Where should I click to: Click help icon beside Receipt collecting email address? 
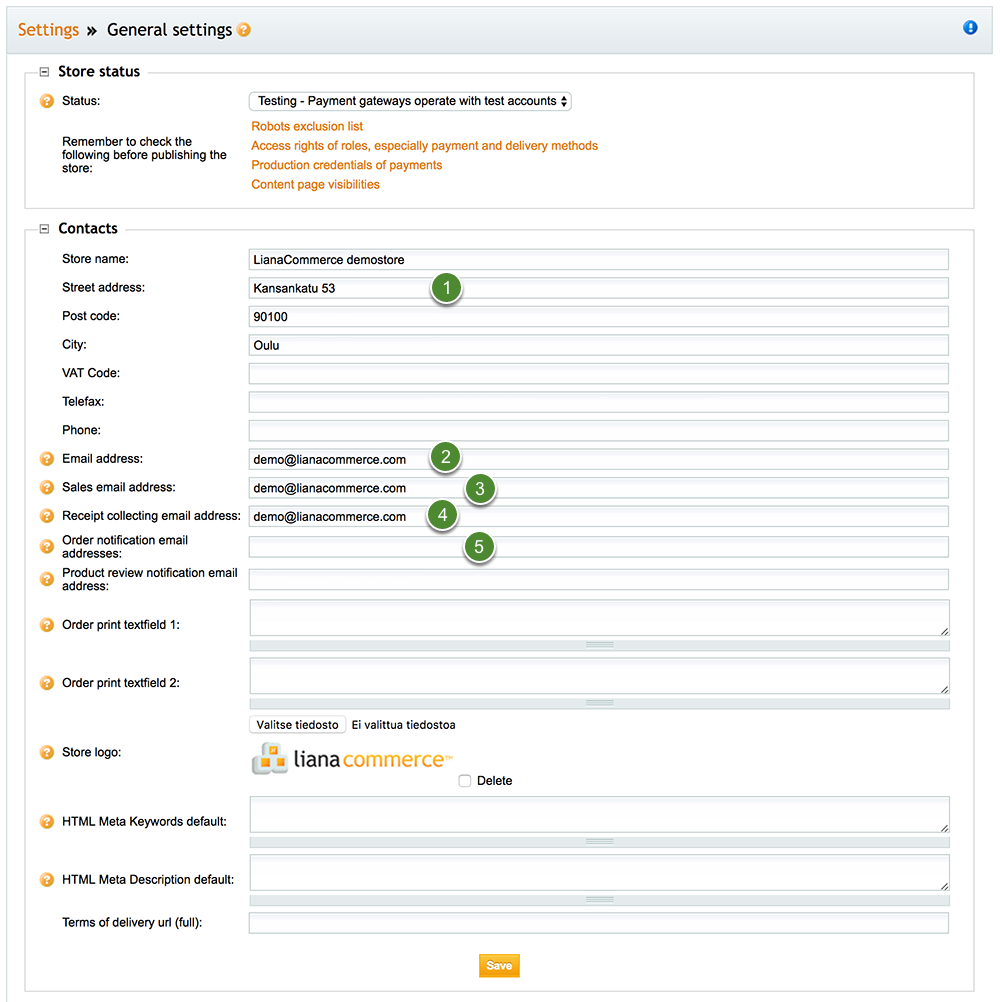tap(47, 516)
